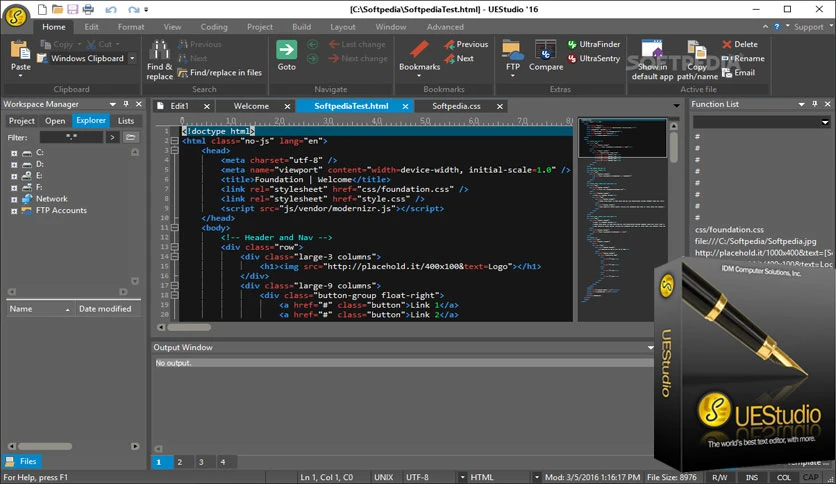Click the Open folder icon in title bar
The width and height of the screenshot is (836, 484).
pos(57,9)
